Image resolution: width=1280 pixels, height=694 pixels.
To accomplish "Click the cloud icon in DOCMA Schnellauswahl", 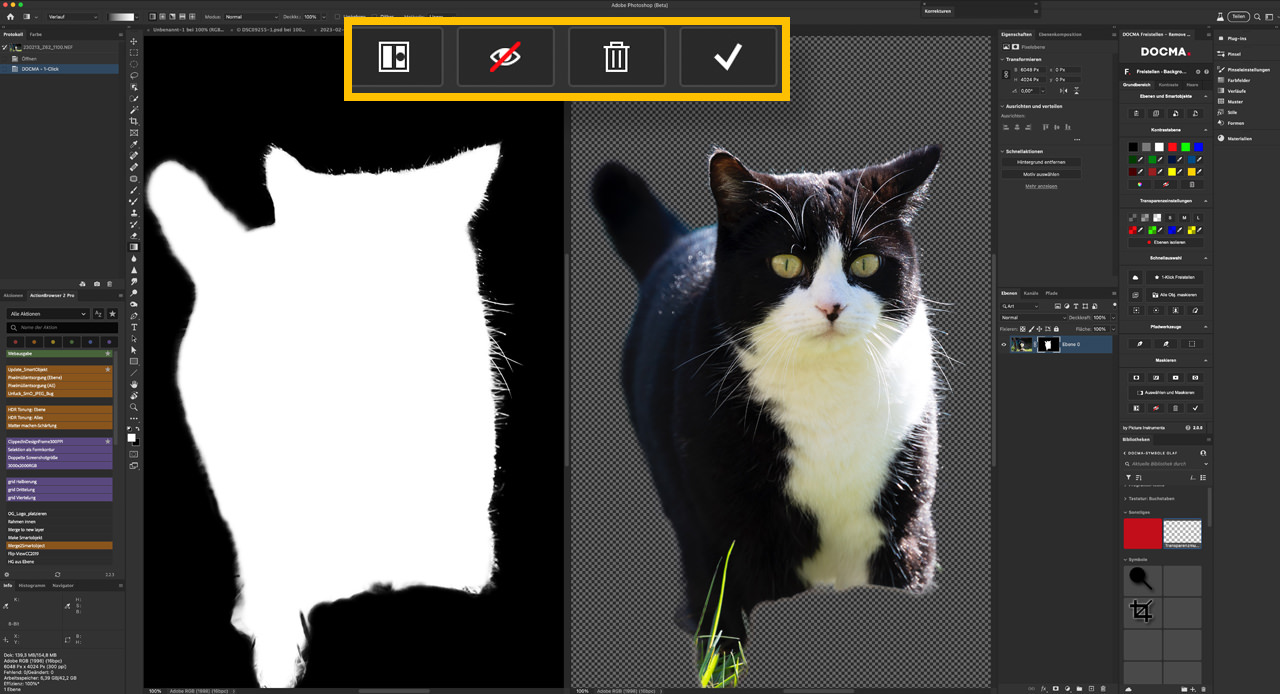I will point(1136,277).
